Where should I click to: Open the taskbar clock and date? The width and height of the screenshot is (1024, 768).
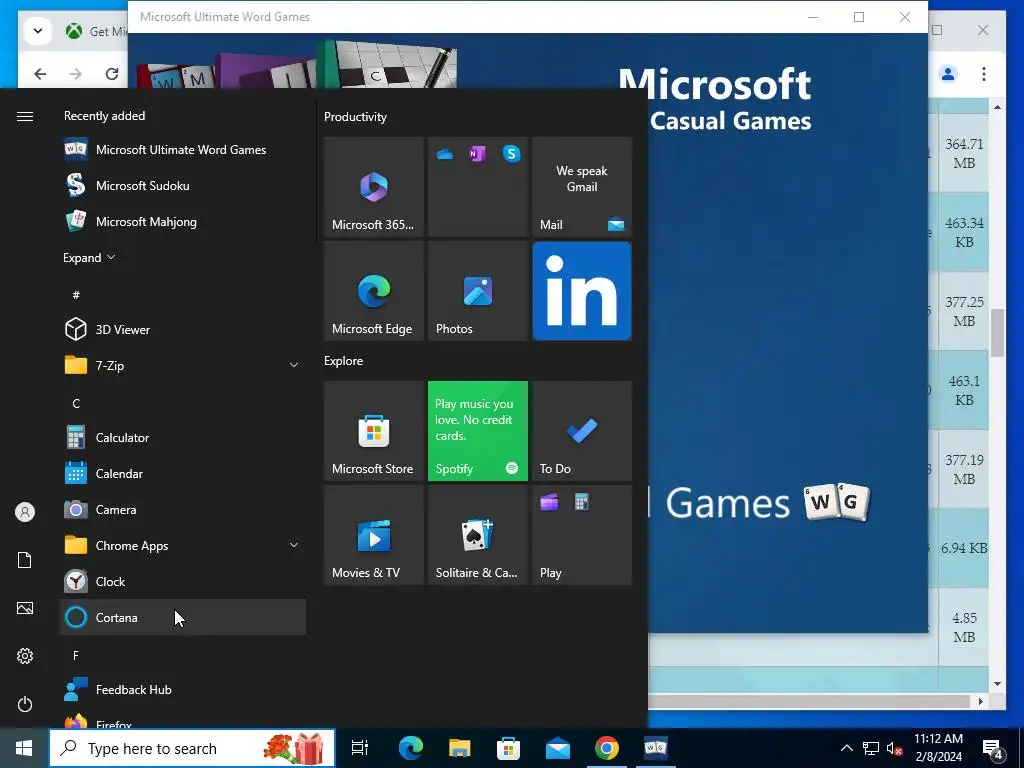pos(938,748)
